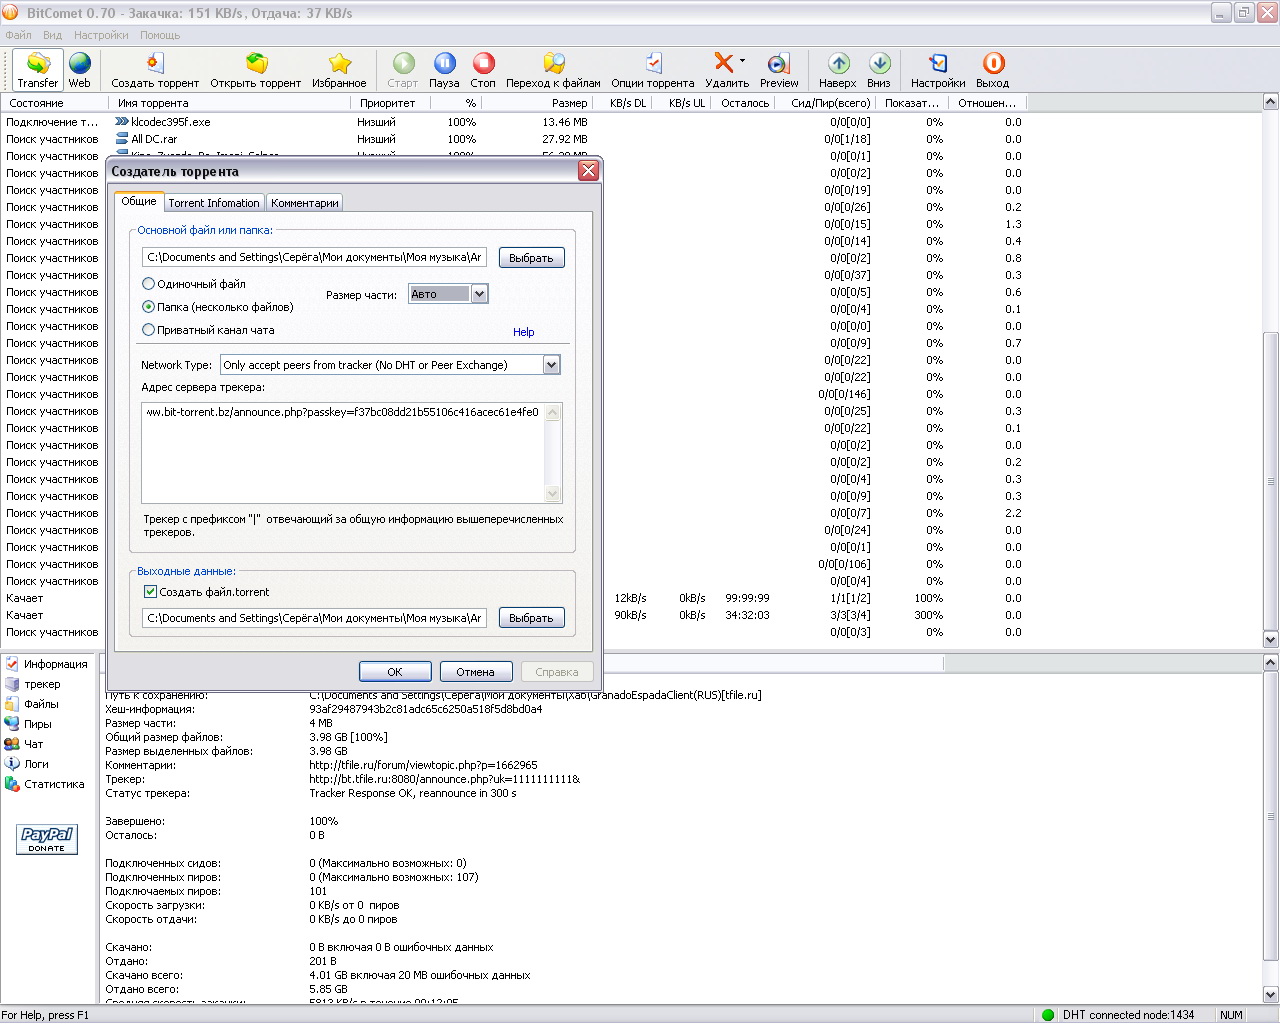
Task: Select the Одиночный файл radio button
Action: (149, 284)
